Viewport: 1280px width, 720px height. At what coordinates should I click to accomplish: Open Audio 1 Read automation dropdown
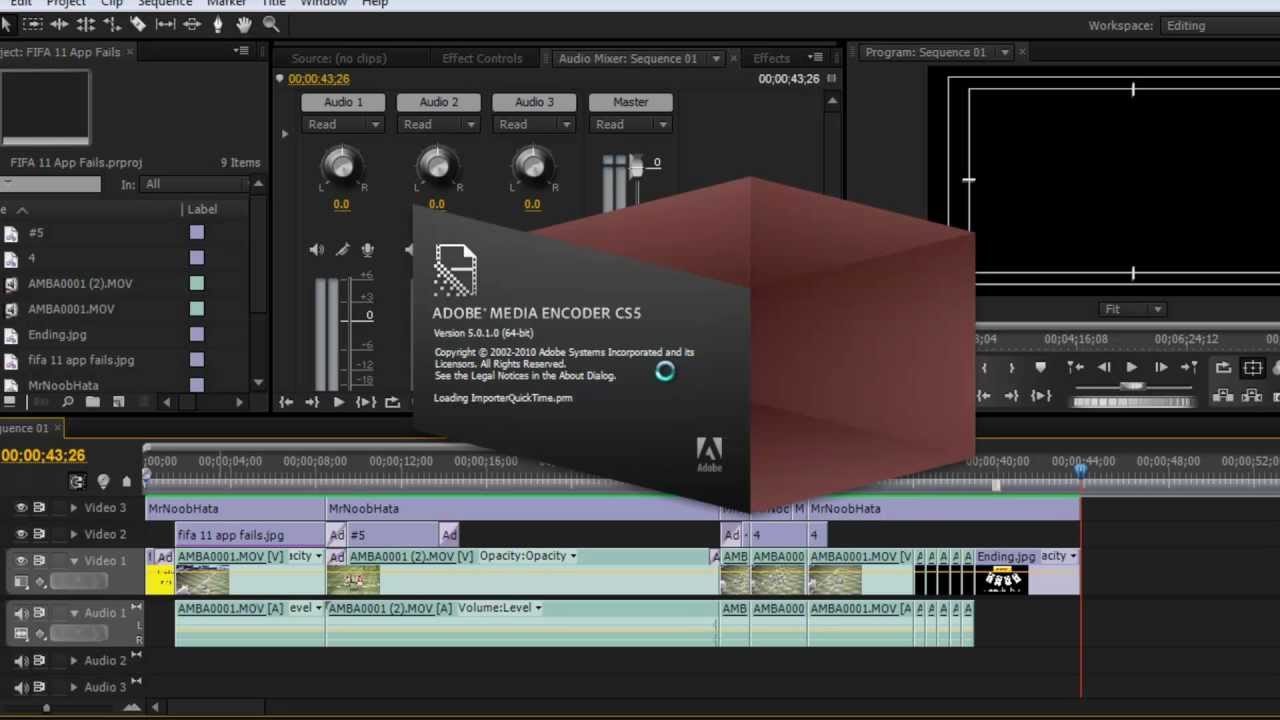tap(343, 124)
